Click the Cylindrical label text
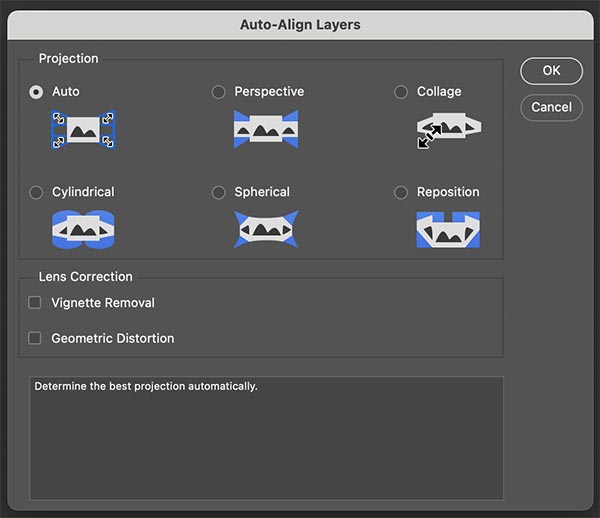Viewport: 600px width, 518px height. pyautogui.click(x=83, y=192)
